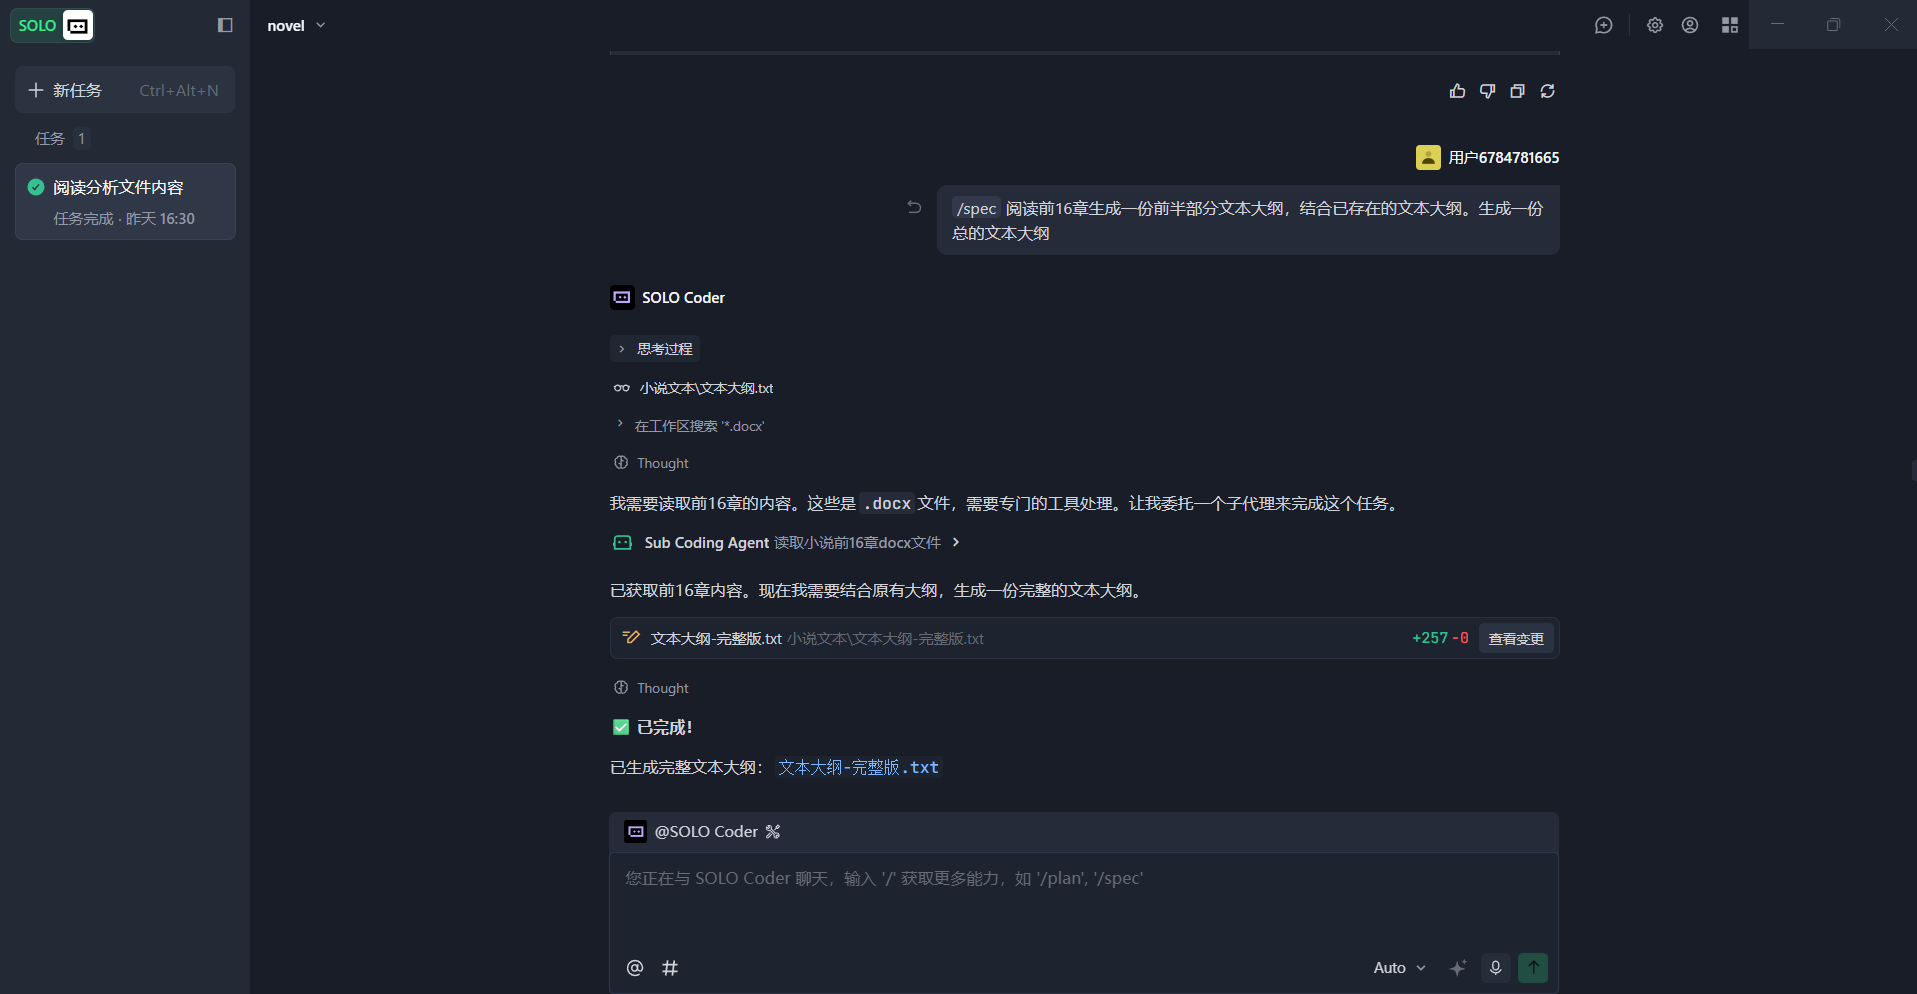Click the microphone voice input icon
Image resolution: width=1917 pixels, height=994 pixels.
[1495, 967]
